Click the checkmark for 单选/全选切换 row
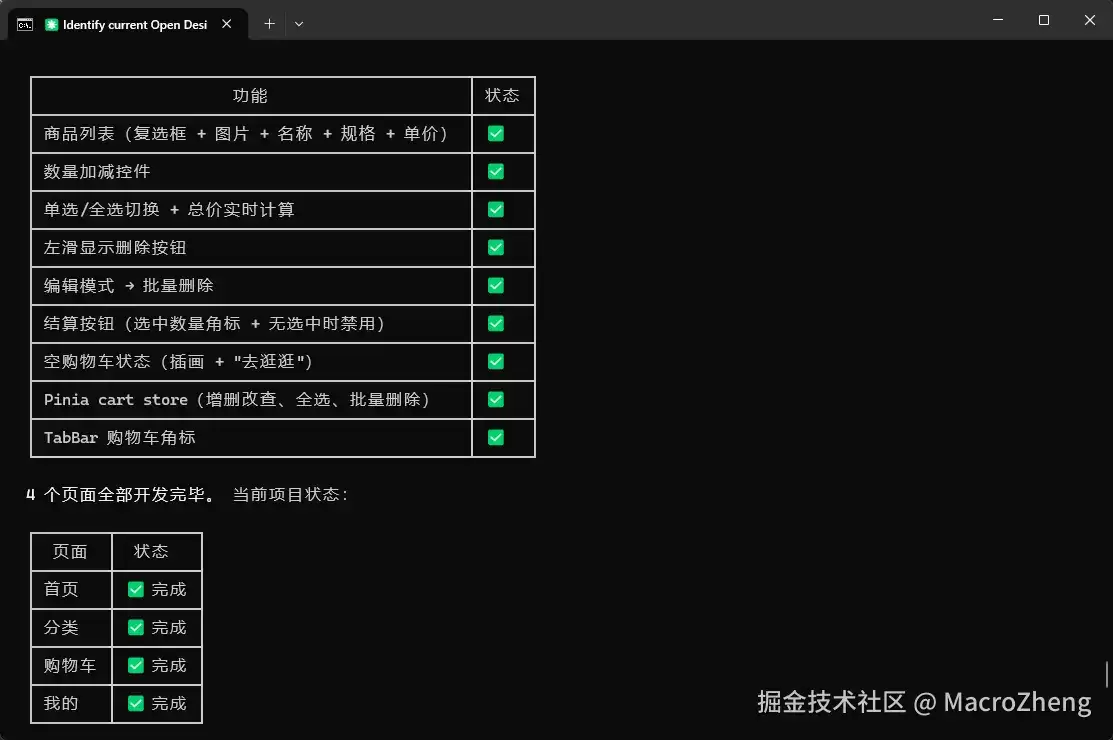The width and height of the screenshot is (1113, 740). (495, 209)
